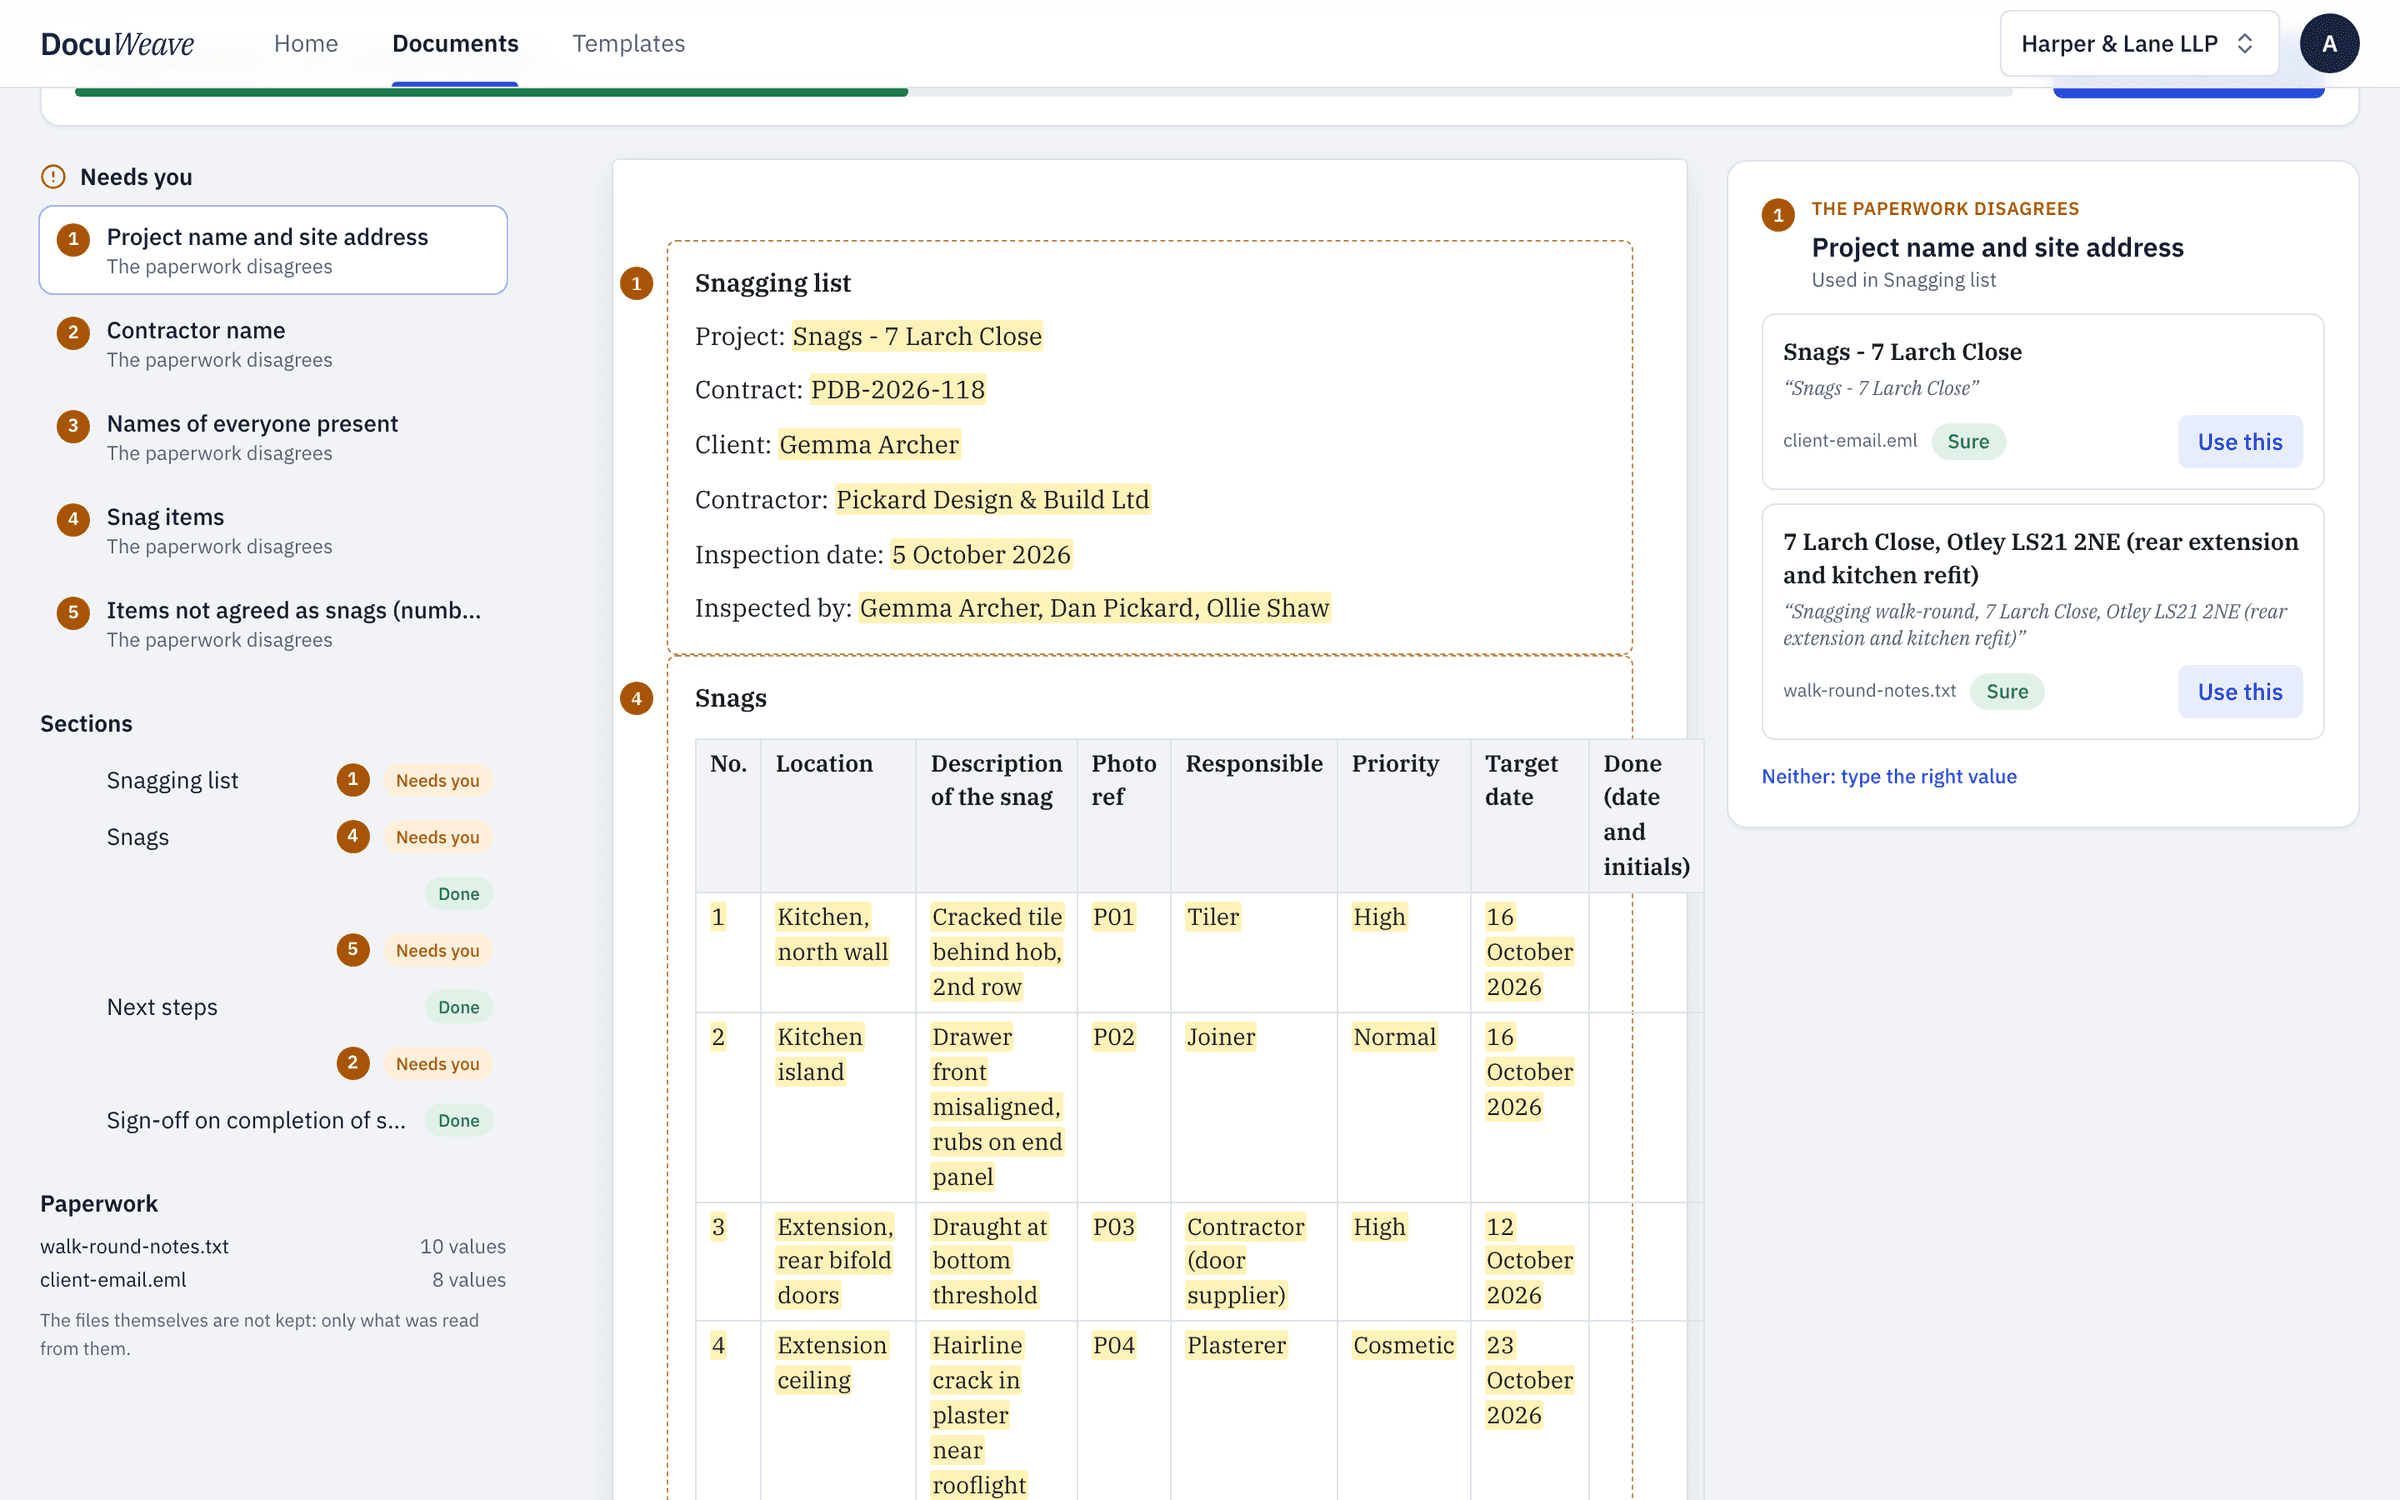Open the DocuWeave logo home link
The width and height of the screenshot is (2400, 1500).
(117, 43)
